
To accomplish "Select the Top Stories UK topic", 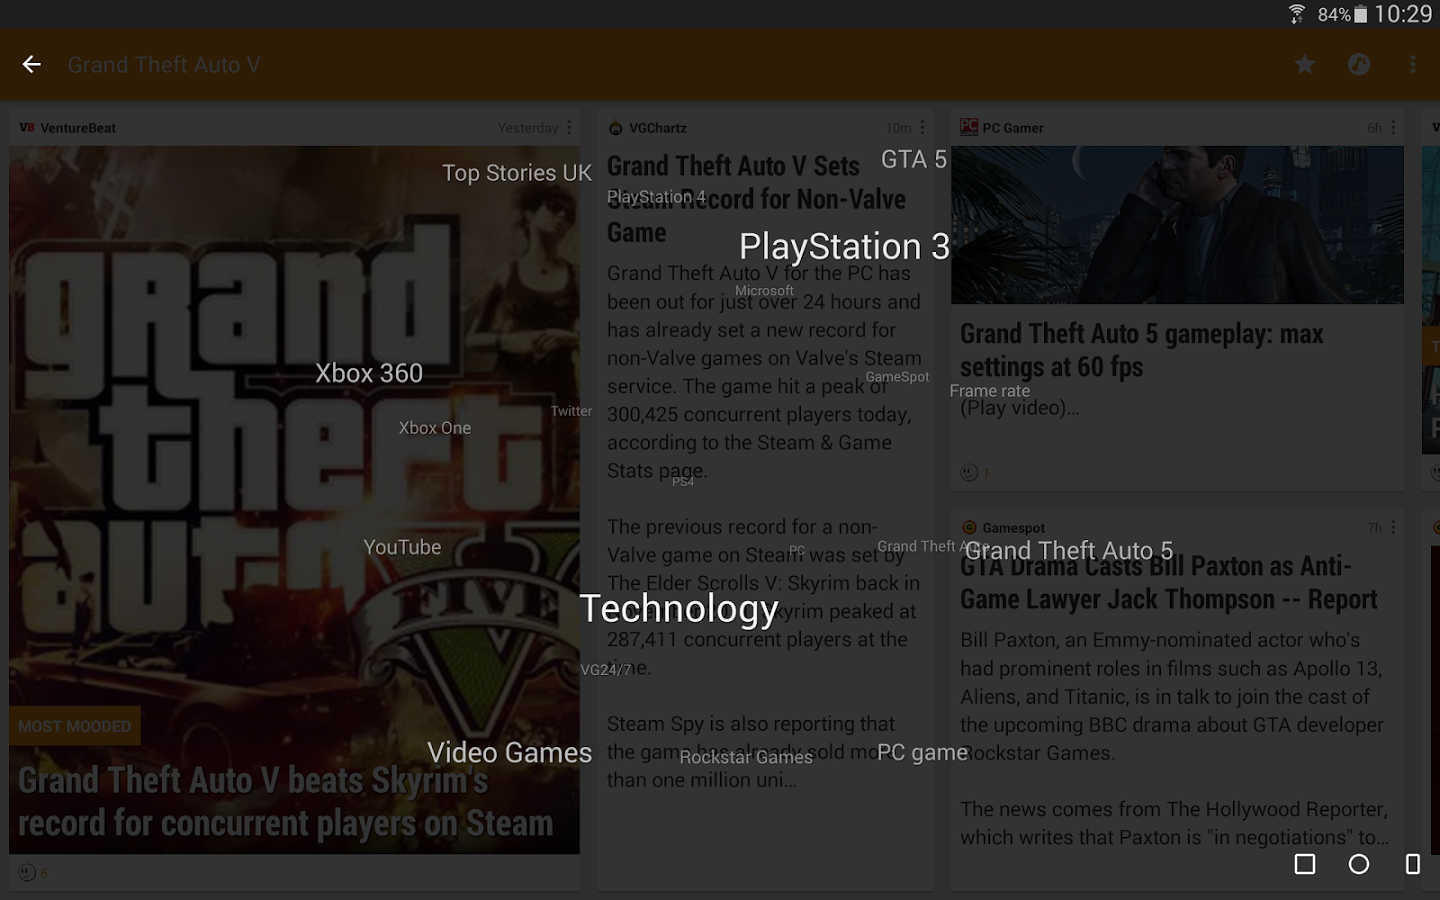I will 517,173.
